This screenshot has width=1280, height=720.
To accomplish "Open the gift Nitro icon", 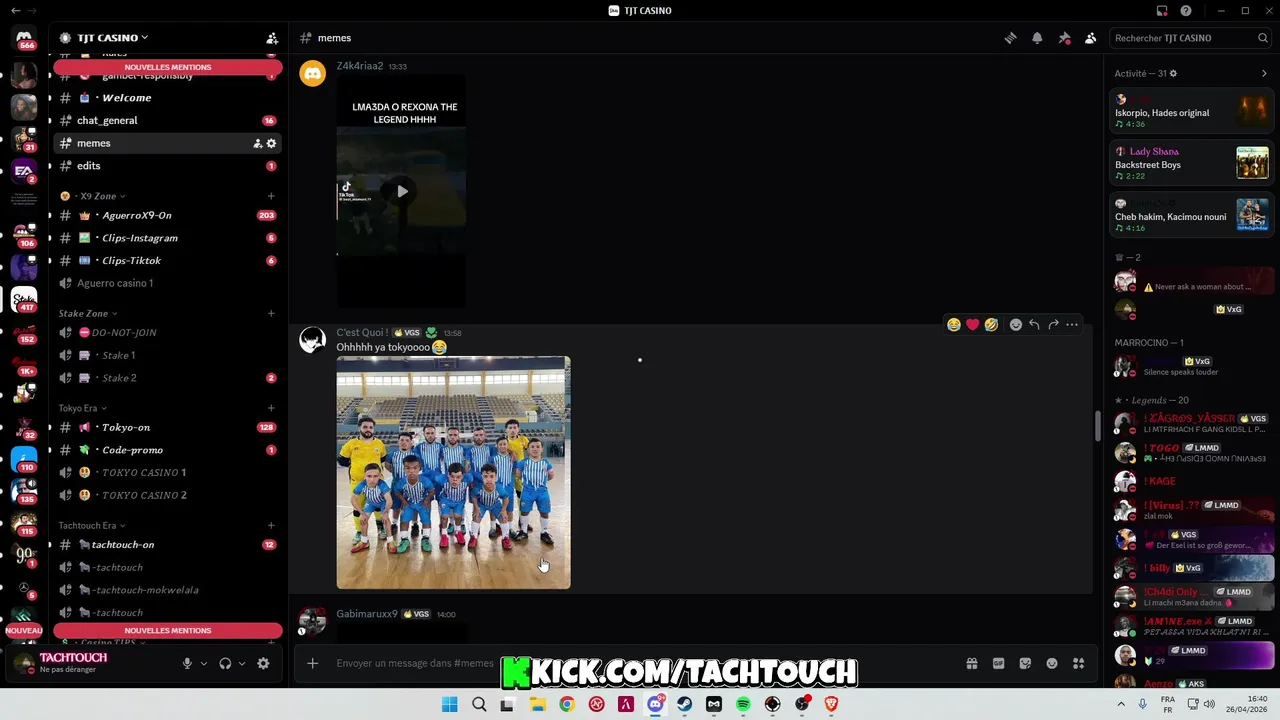I will click(971, 663).
